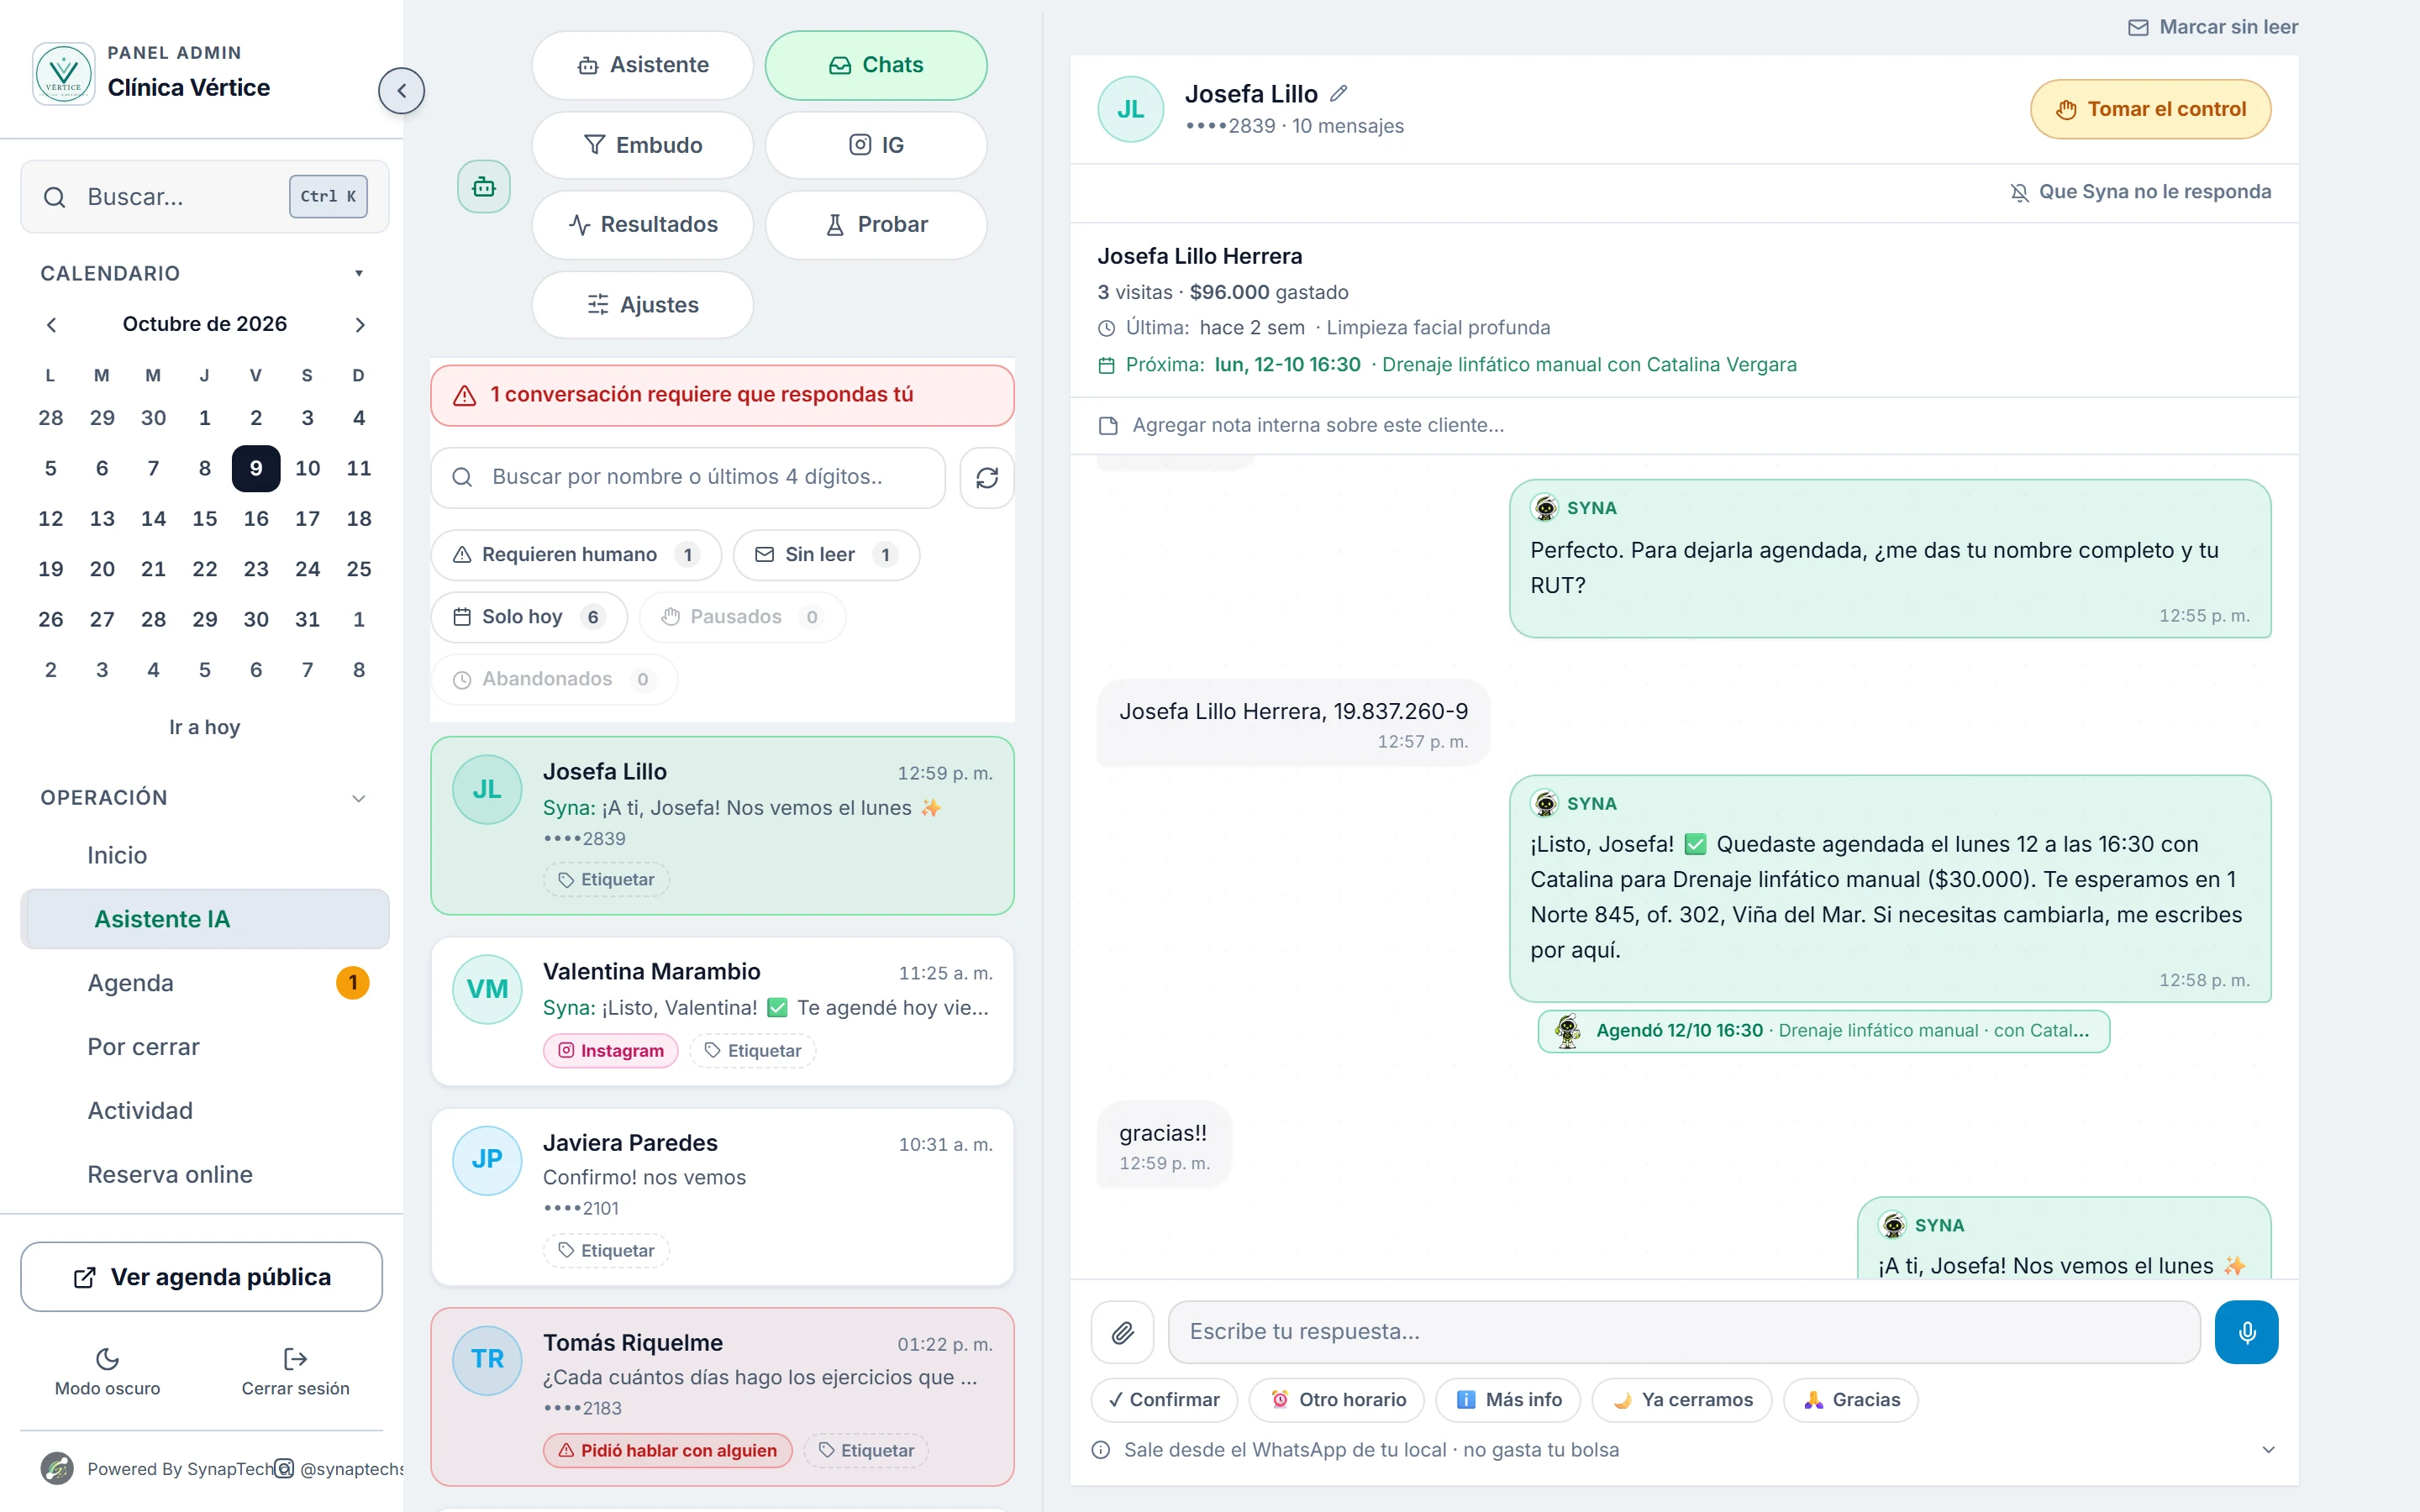This screenshot has height=1512, width=2420.
Task: Click Tomar el control button
Action: point(2150,109)
